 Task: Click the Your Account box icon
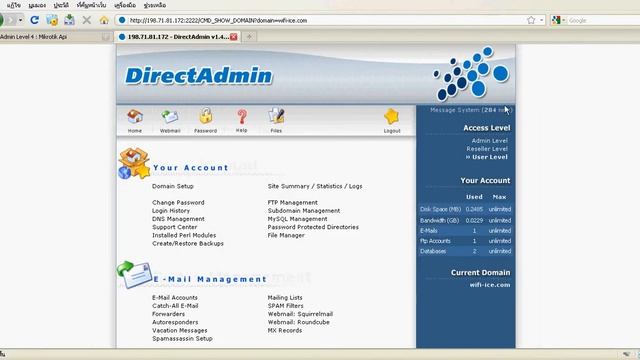point(134,163)
